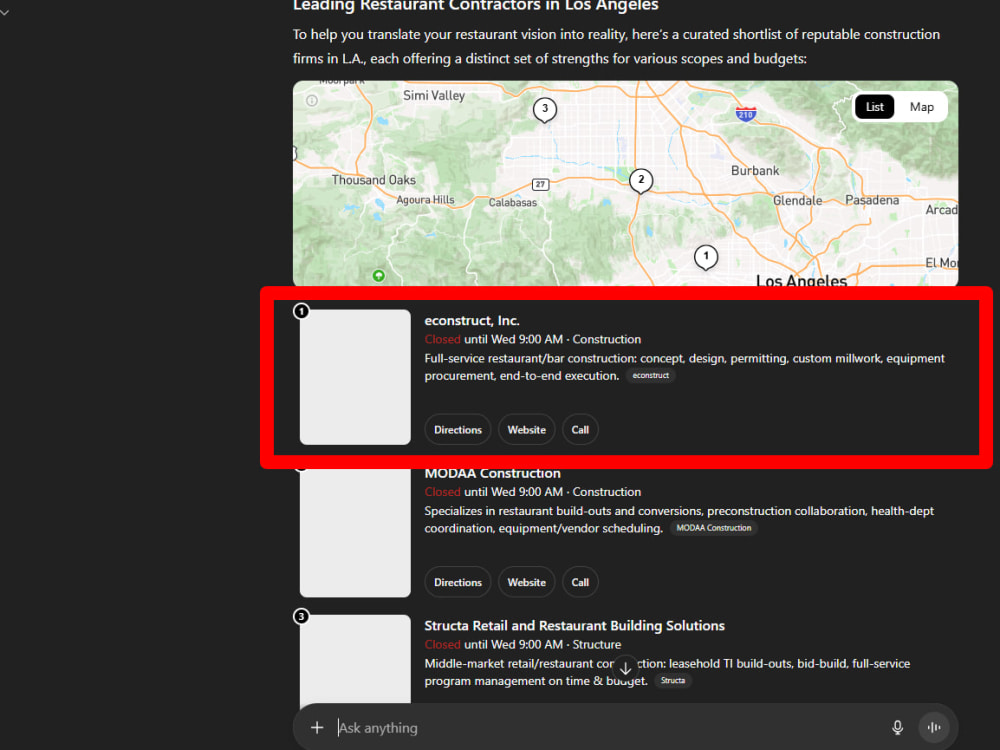The width and height of the screenshot is (1000, 750).
Task: Switch to Map view
Action: 922,107
